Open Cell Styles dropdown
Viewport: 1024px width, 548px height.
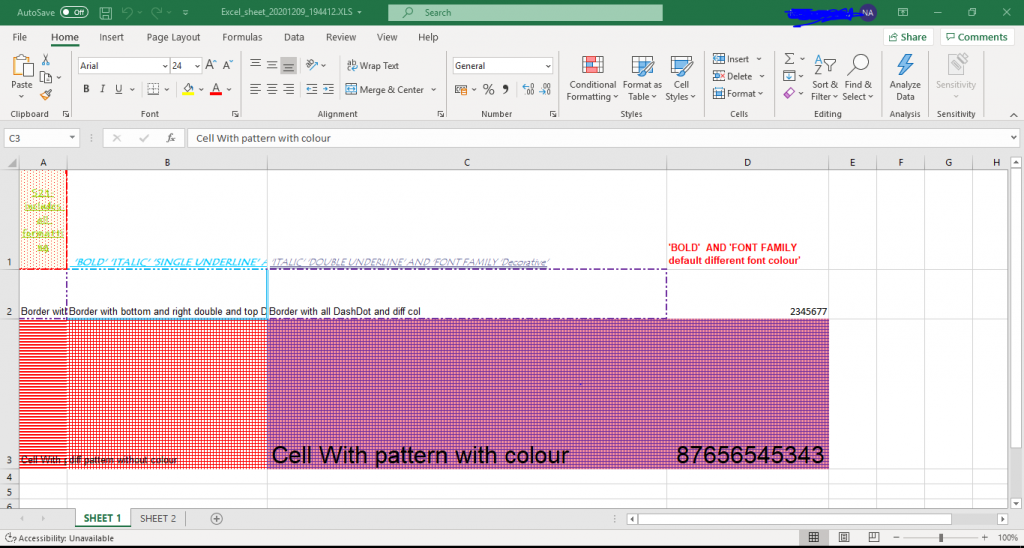(x=681, y=78)
